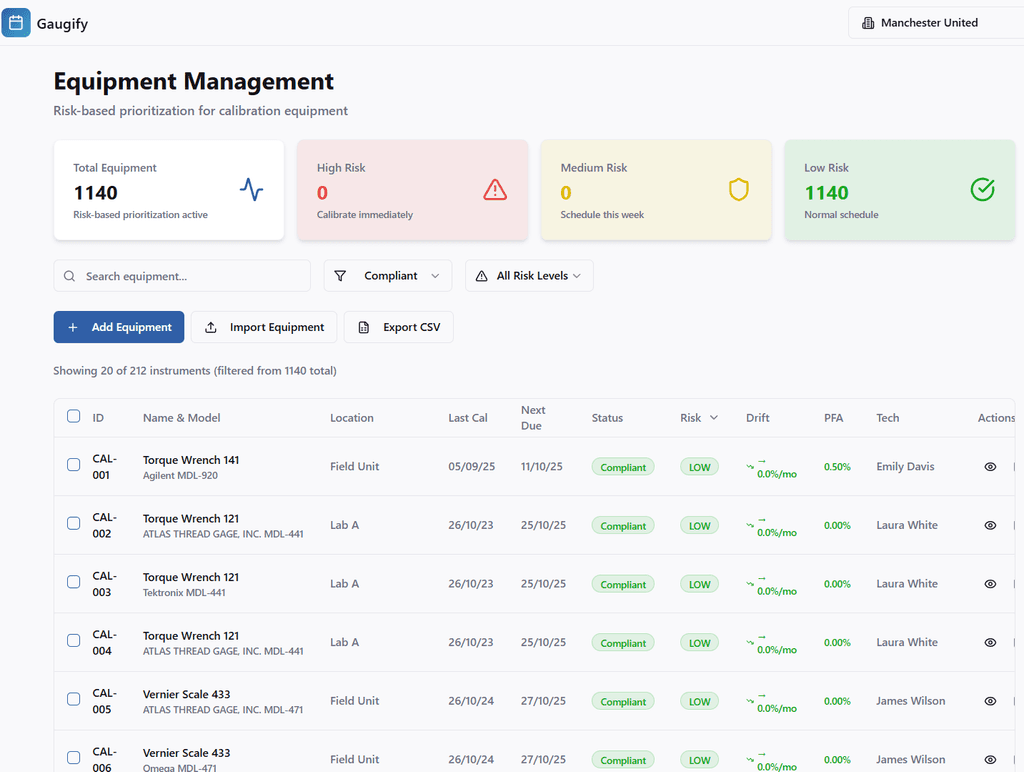Viewport: 1024px width, 772px height.
Task: Click the yellow shield icon on Medium Risk card
Action: pos(738,189)
